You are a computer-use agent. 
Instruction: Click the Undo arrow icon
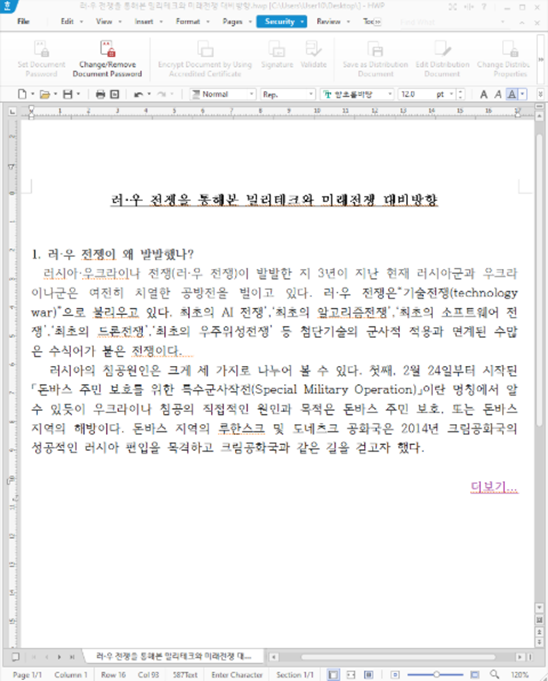click(139, 94)
